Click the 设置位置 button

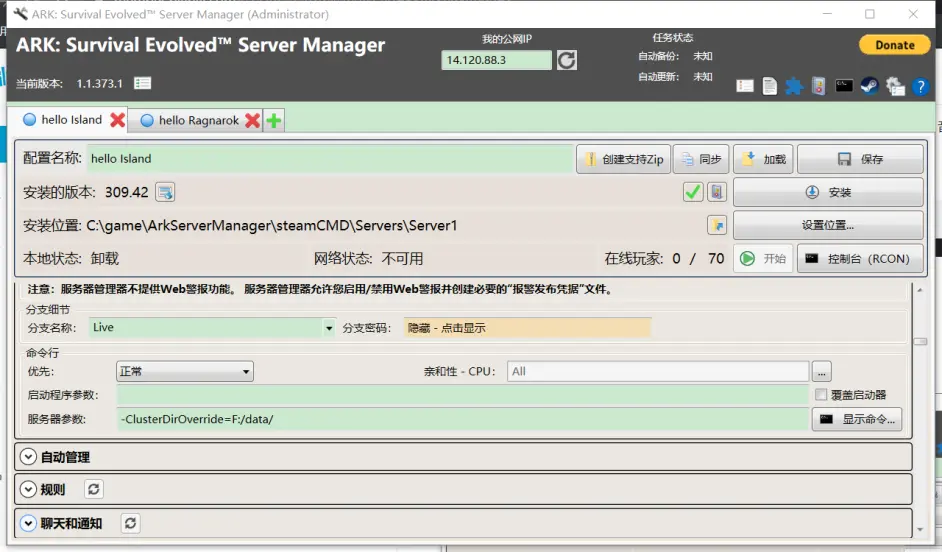pos(828,225)
